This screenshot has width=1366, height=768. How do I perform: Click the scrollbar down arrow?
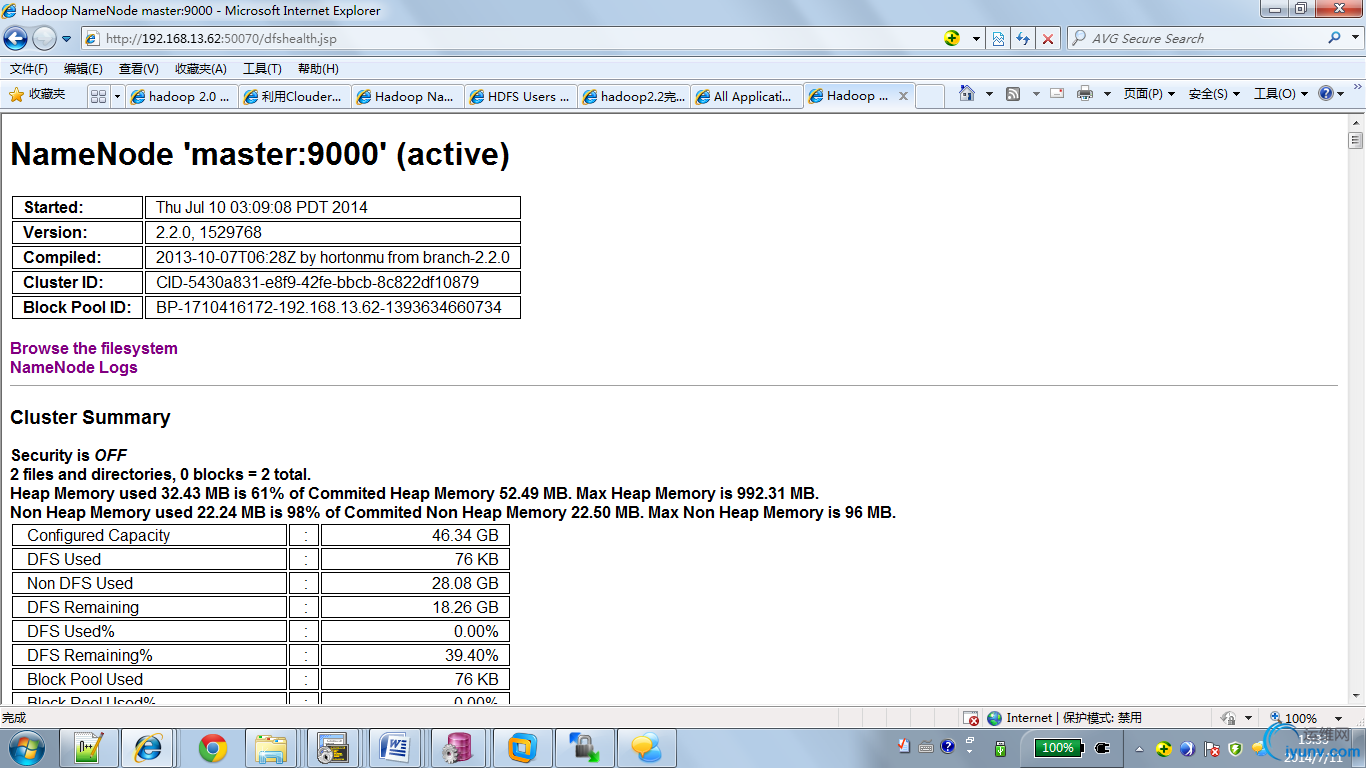(x=1356, y=698)
